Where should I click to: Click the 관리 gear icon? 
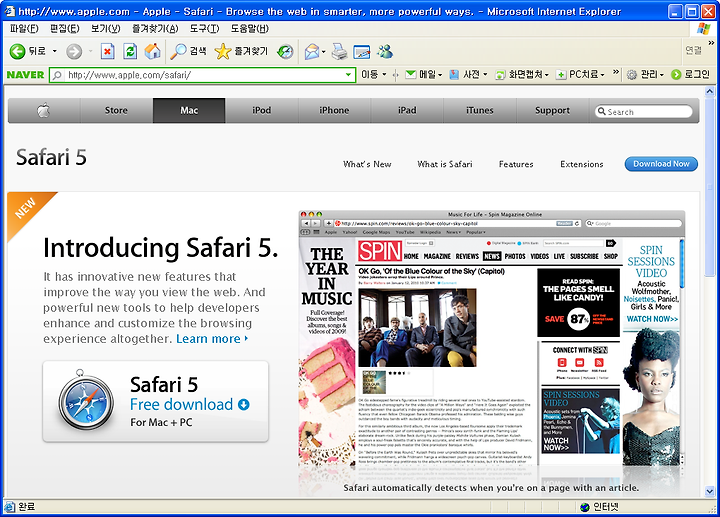632,74
